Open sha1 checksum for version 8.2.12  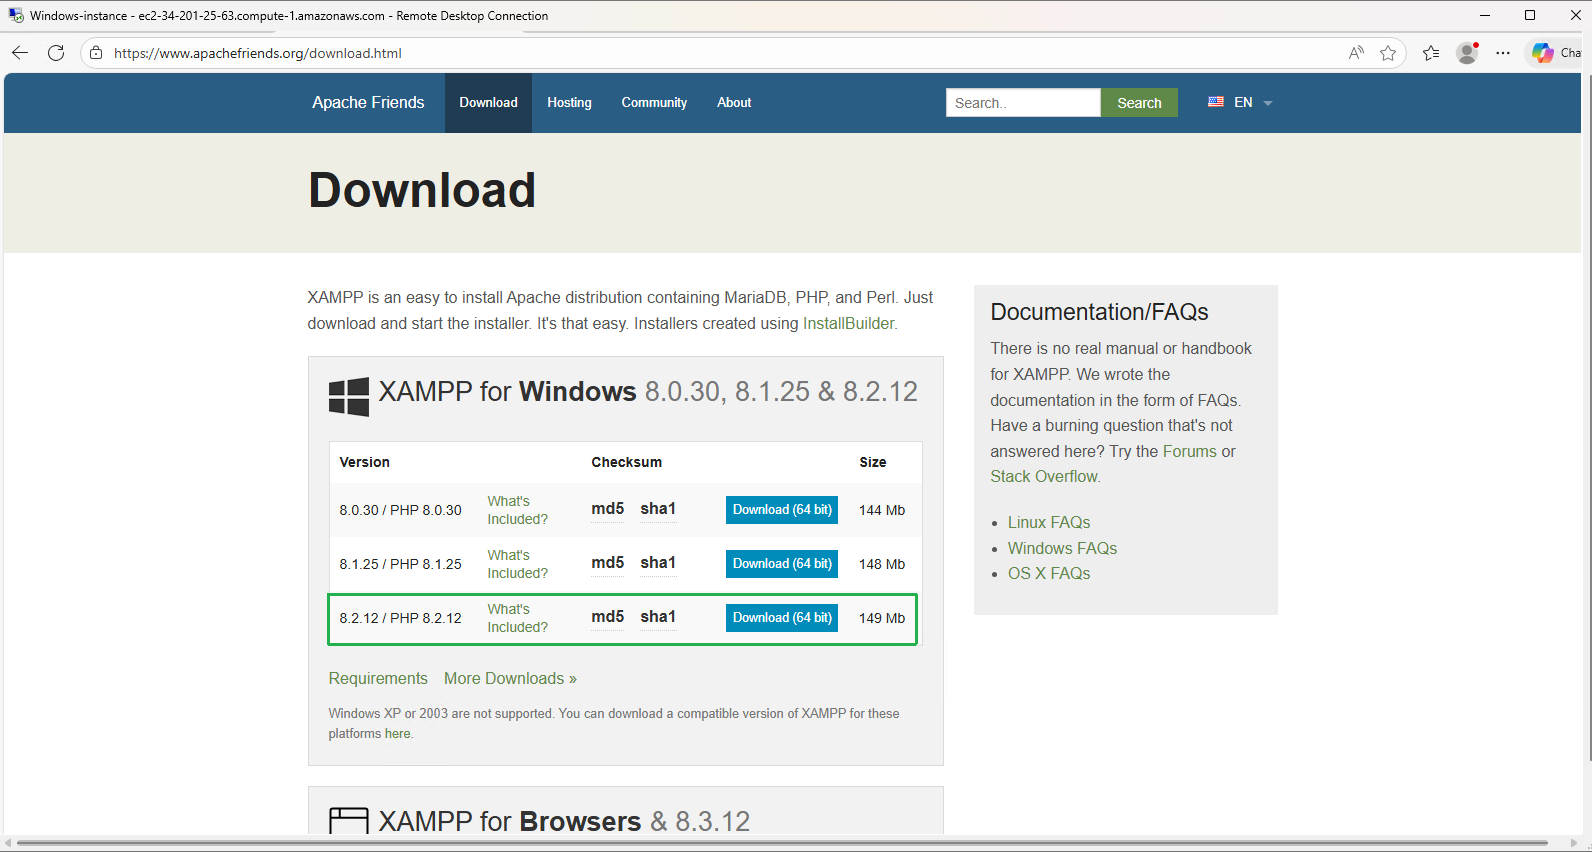coord(658,617)
